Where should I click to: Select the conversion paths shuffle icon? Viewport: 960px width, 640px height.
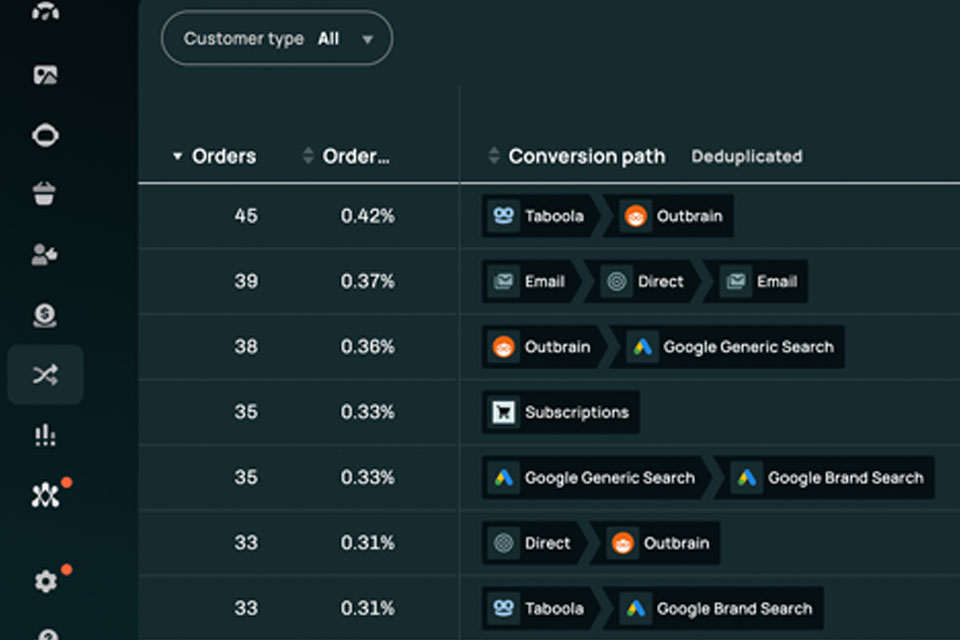[45, 374]
